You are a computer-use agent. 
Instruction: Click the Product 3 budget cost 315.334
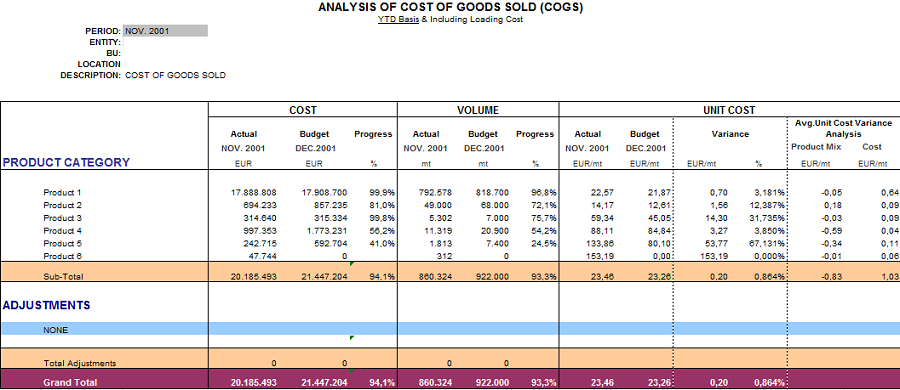click(x=324, y=218)
